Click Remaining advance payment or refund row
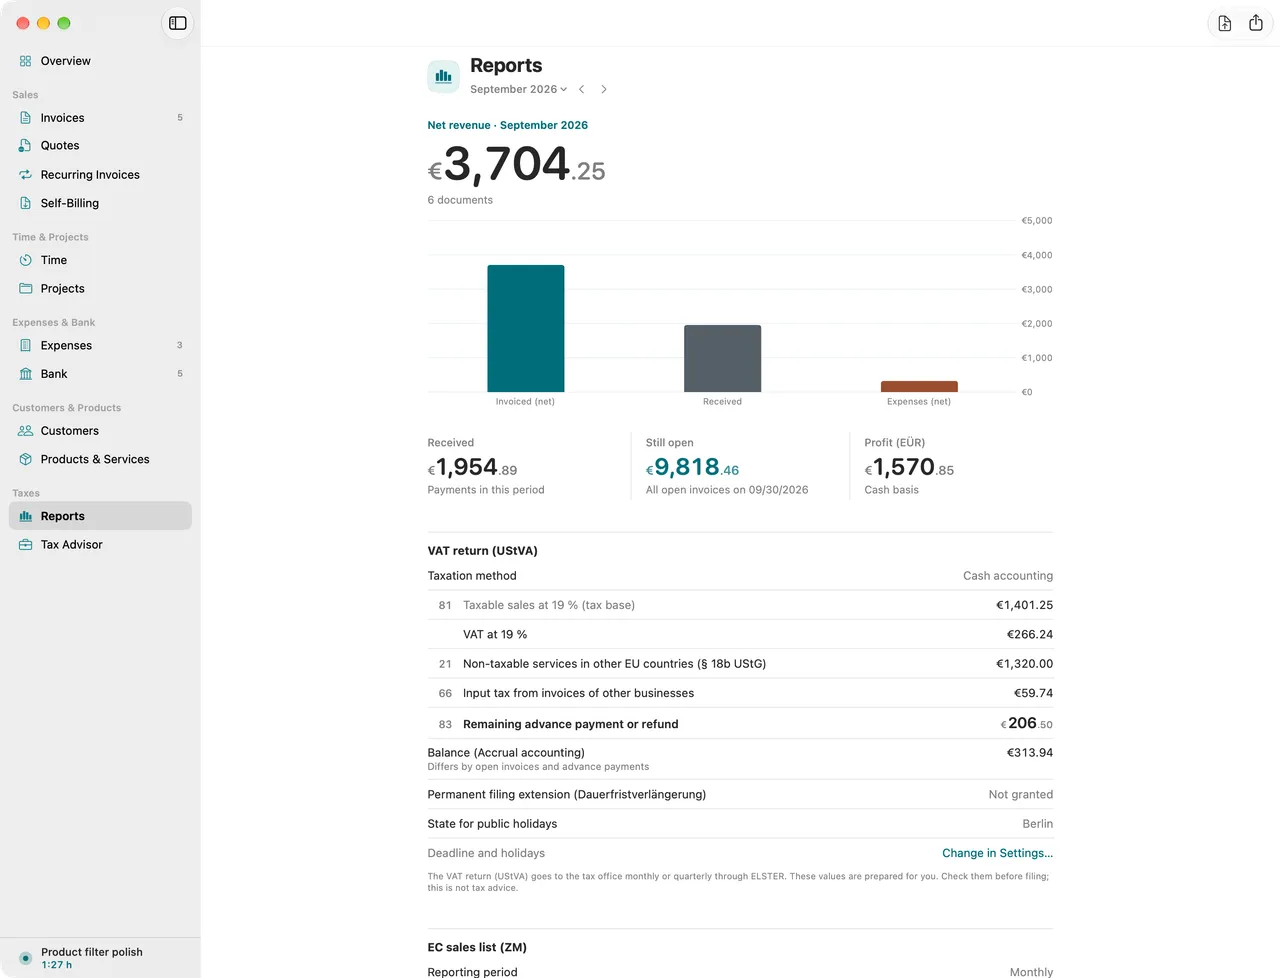The width and height of the screenshot is (1280, 978). (x=740, y=723)
